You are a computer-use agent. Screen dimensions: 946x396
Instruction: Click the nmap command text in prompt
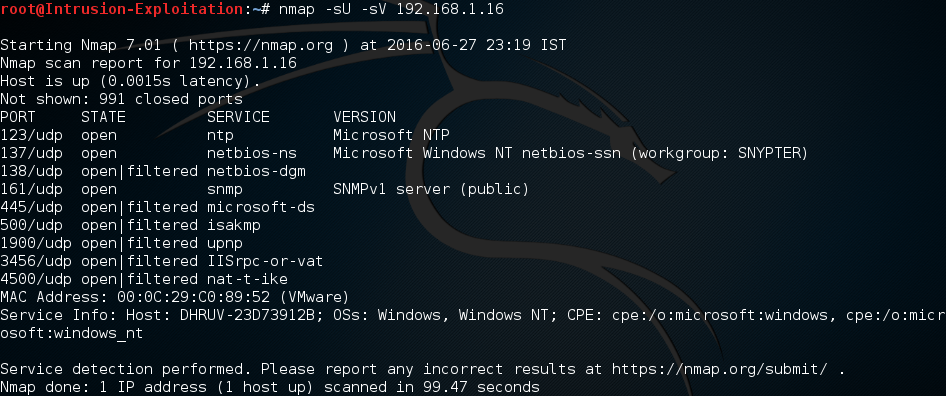(x=391, y=9)
